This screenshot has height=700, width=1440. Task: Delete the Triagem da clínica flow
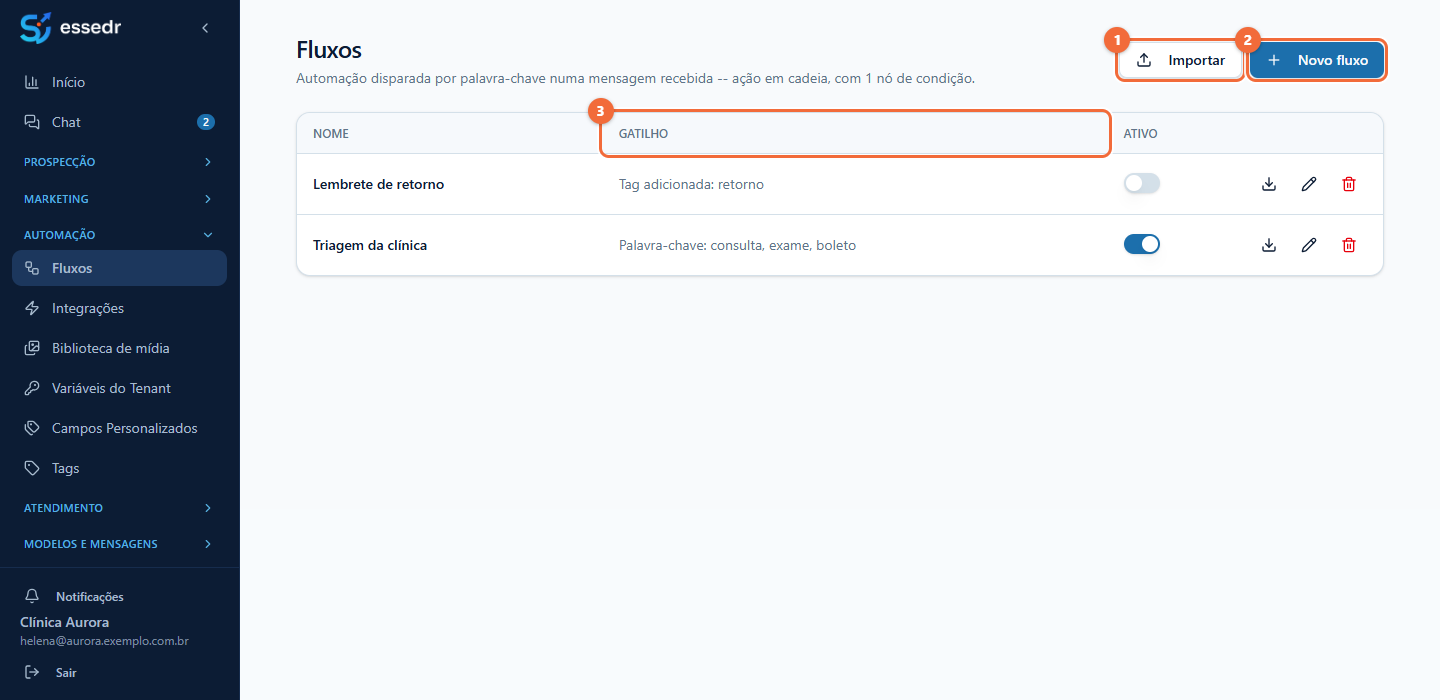click(x=1349, y=245)
